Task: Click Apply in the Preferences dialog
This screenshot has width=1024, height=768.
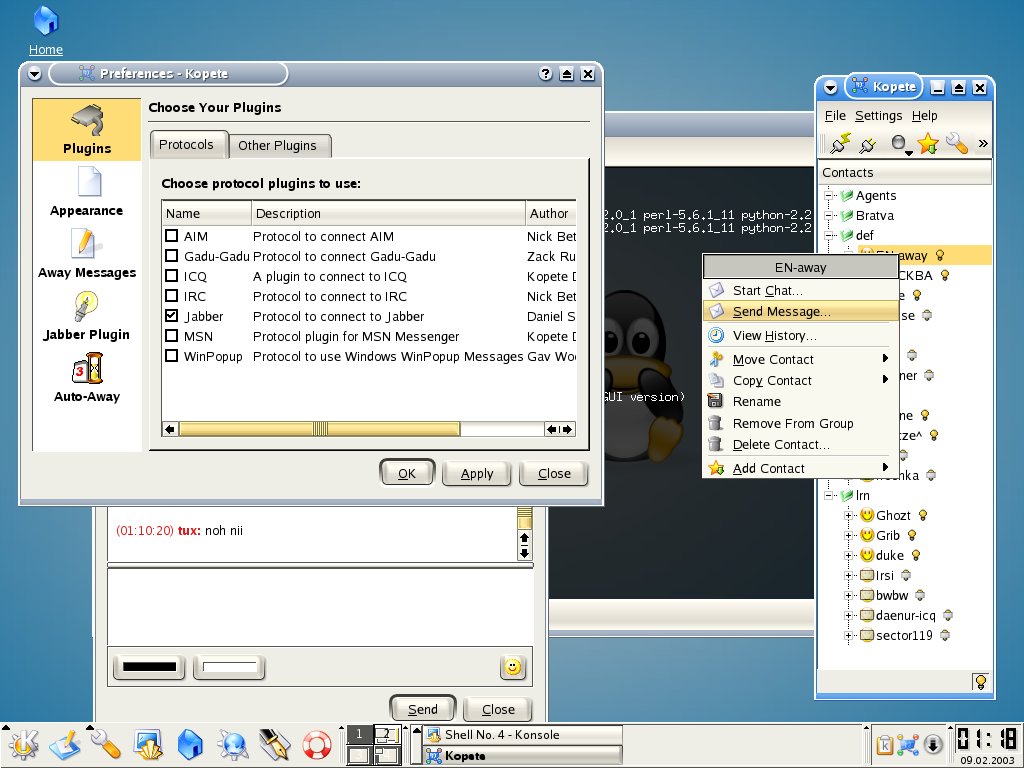Action: click(x=477, y=473)
